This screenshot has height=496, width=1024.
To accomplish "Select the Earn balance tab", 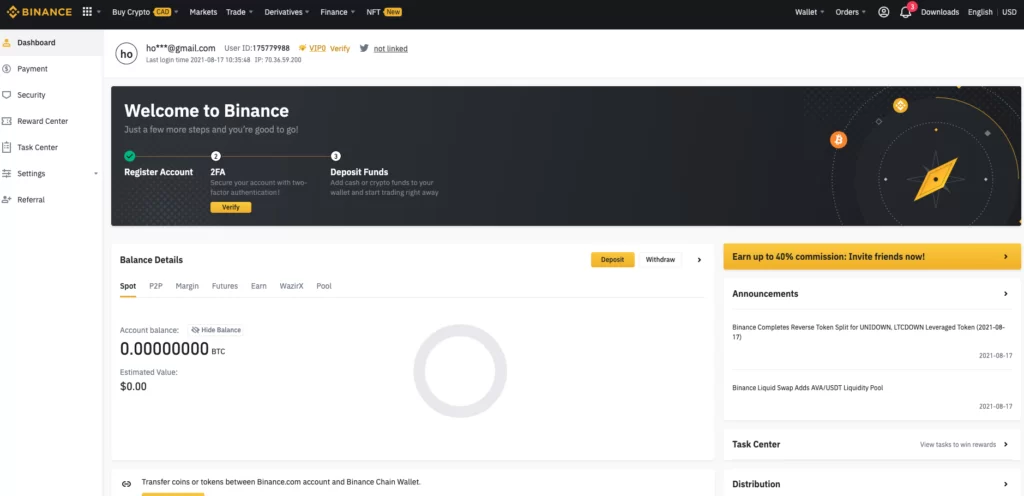I will pos(259,286).
